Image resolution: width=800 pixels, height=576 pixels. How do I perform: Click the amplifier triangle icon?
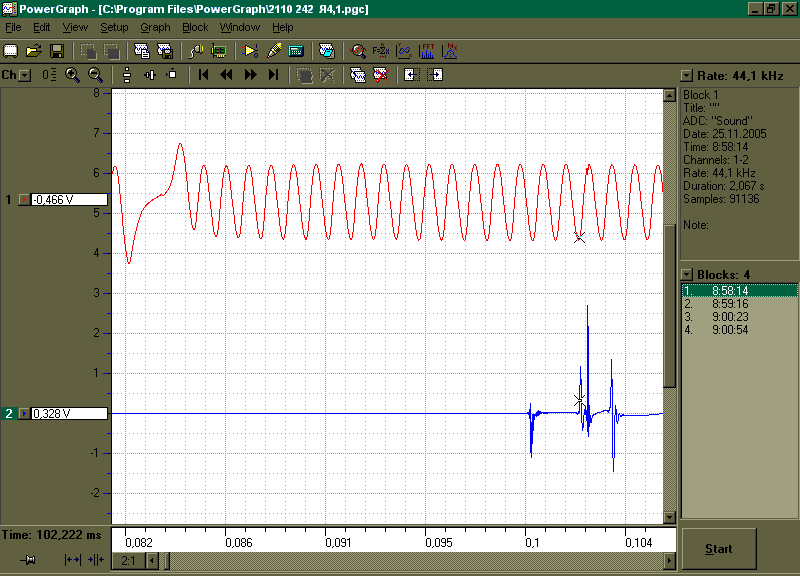(250, 51)
